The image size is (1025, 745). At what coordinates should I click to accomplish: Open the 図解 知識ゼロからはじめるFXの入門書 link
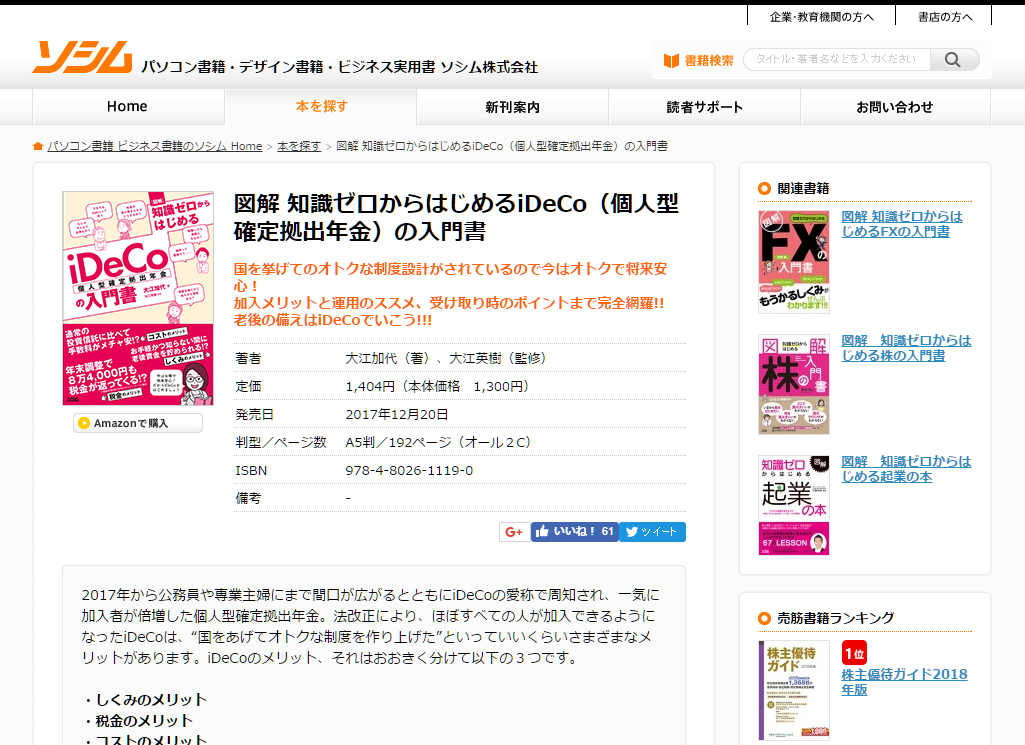pyautogui.click(x=901, y=224)
